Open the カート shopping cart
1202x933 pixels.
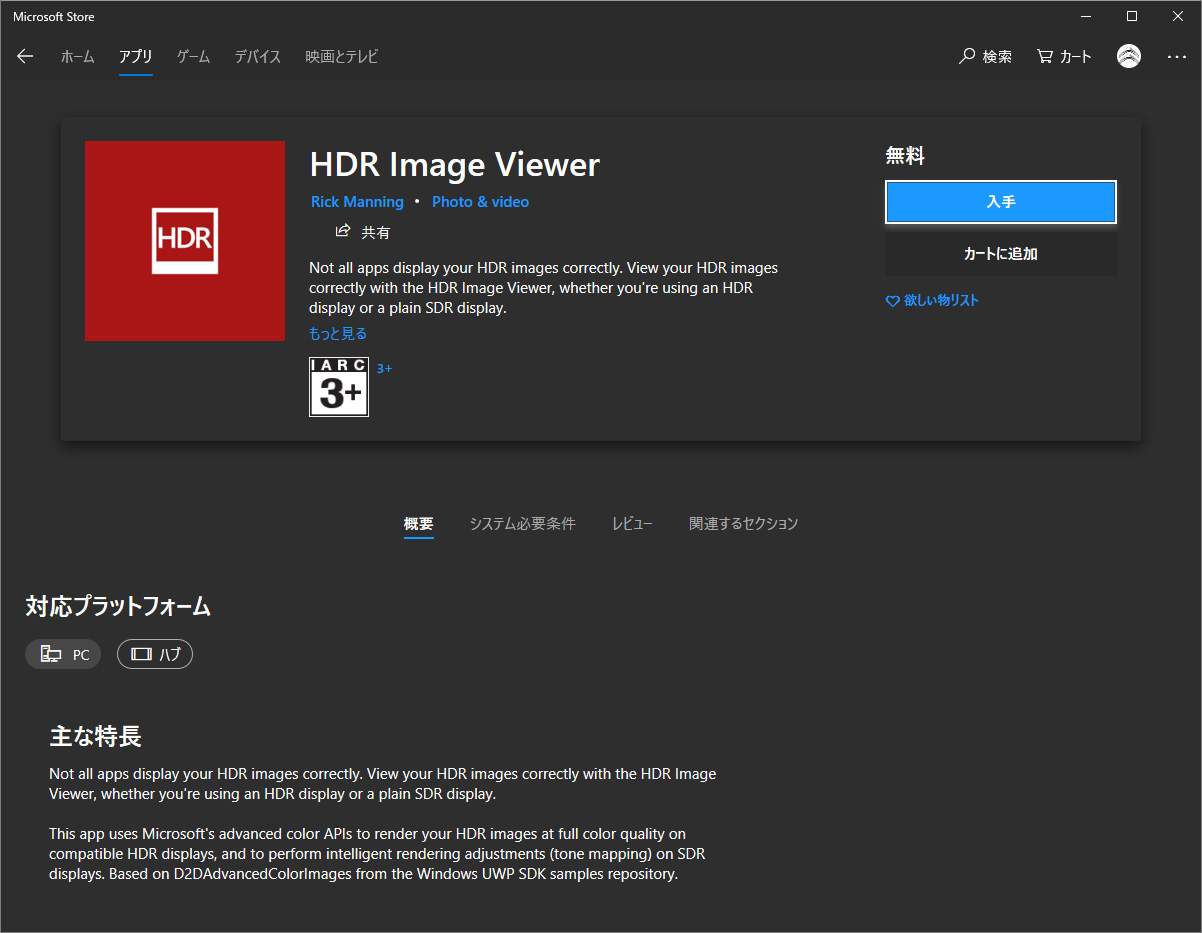pyautogui.click(x=1064, y=57)
